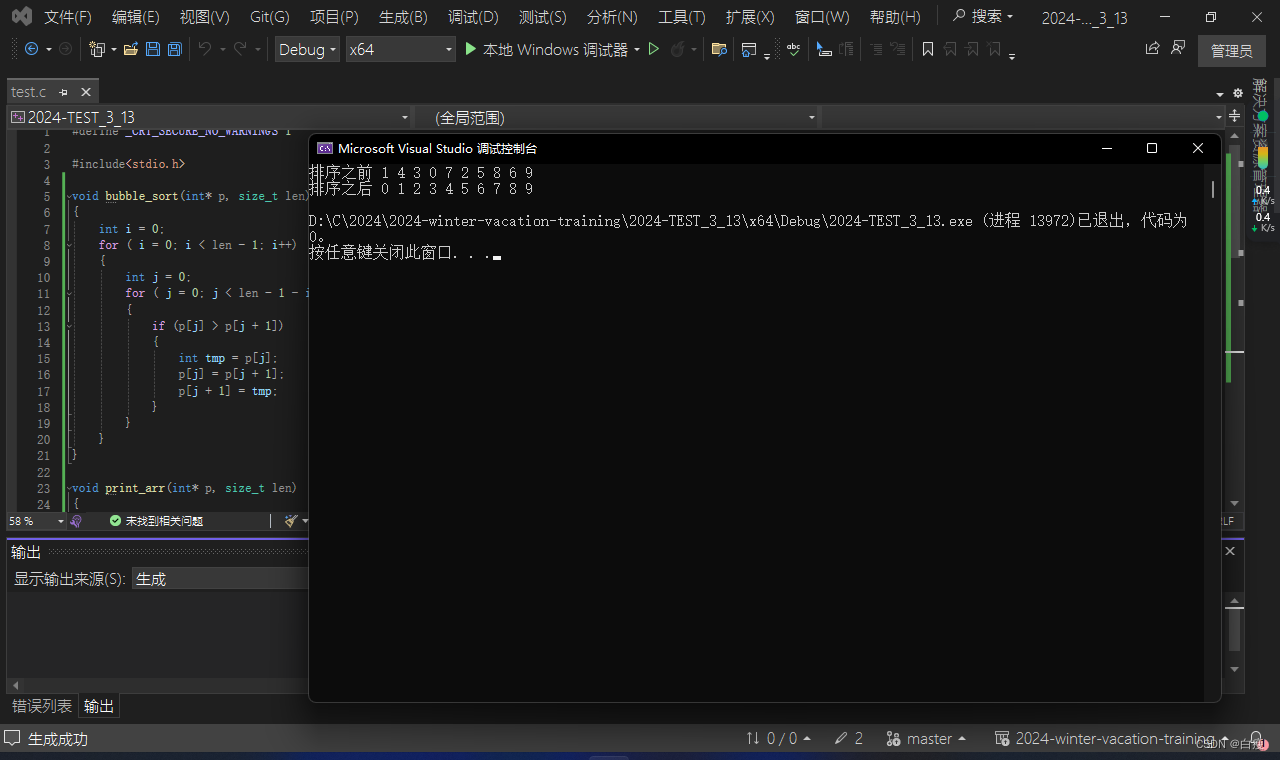Click the 管理员 button
The height and width of the screenshot is (760, 1280).
pyautogui.click(x=1231, y=51)
